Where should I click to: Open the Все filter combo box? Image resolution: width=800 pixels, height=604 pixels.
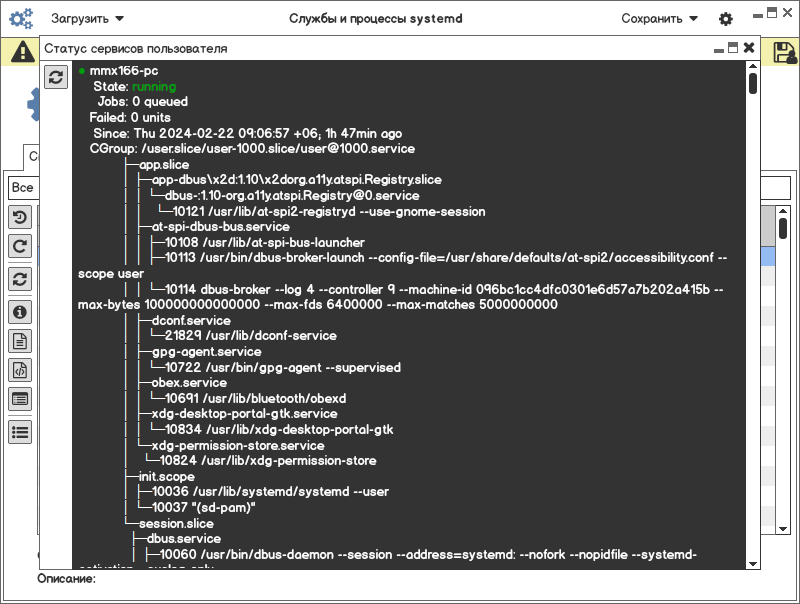pyautogui.click(x=23, y=188)
